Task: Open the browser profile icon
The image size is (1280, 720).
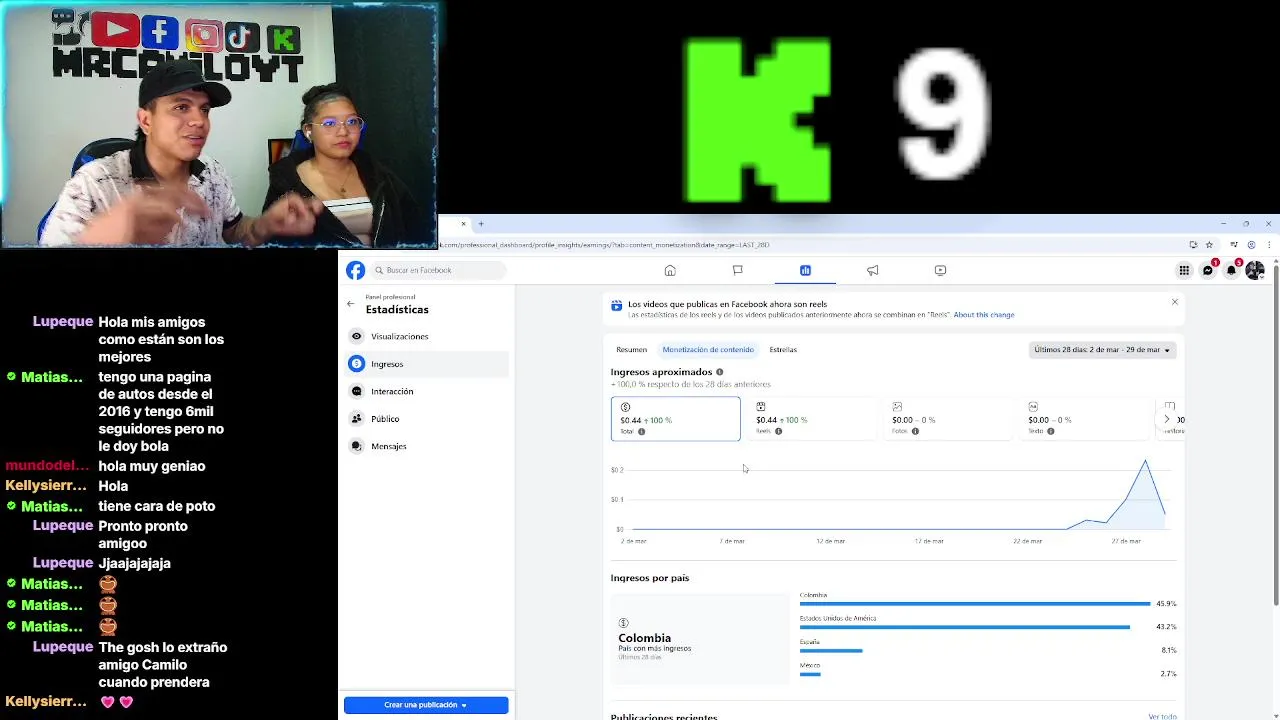Action: [1251, 245]
